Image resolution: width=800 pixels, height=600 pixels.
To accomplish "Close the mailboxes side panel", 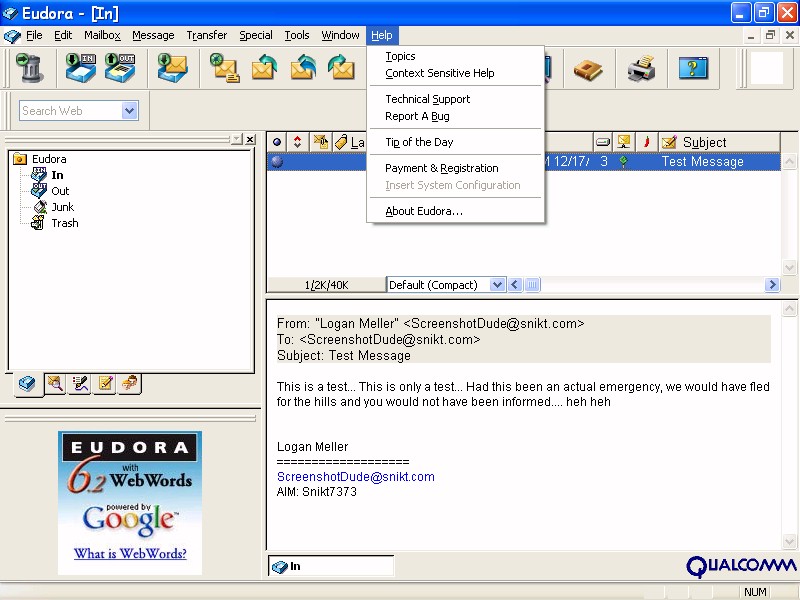I will [x=250, y=139].
